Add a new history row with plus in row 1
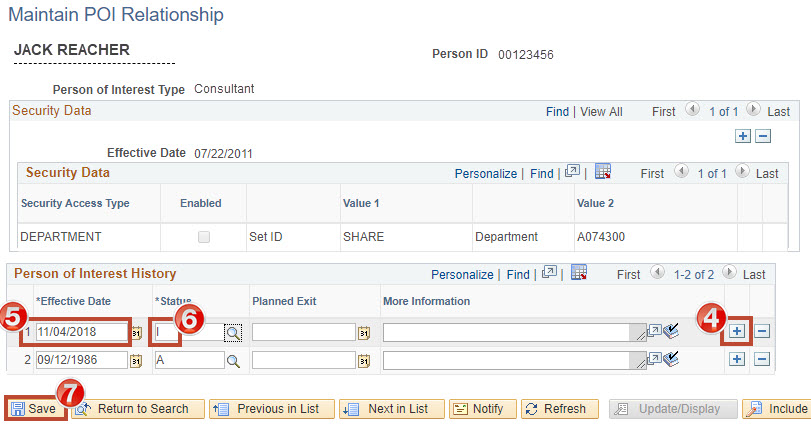811x435 pixels. 736,331
